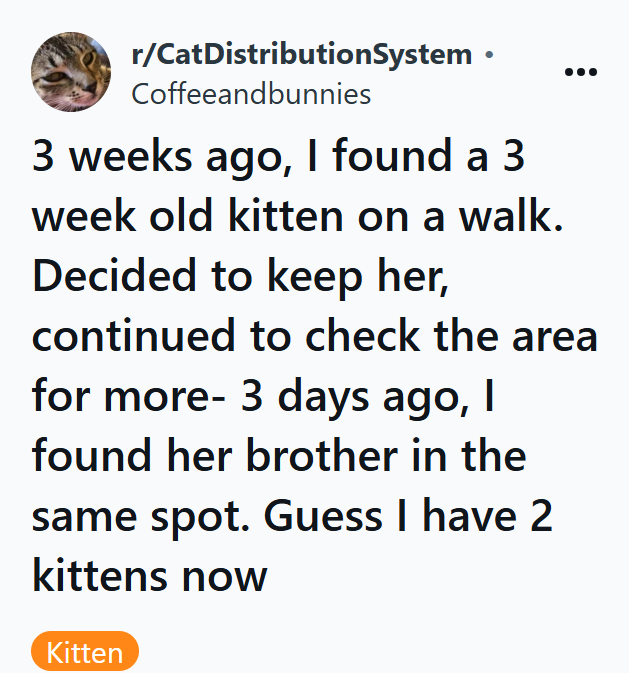
Task: View the Coffeeandbunnies user profile
Action: [x=251, y=94]
